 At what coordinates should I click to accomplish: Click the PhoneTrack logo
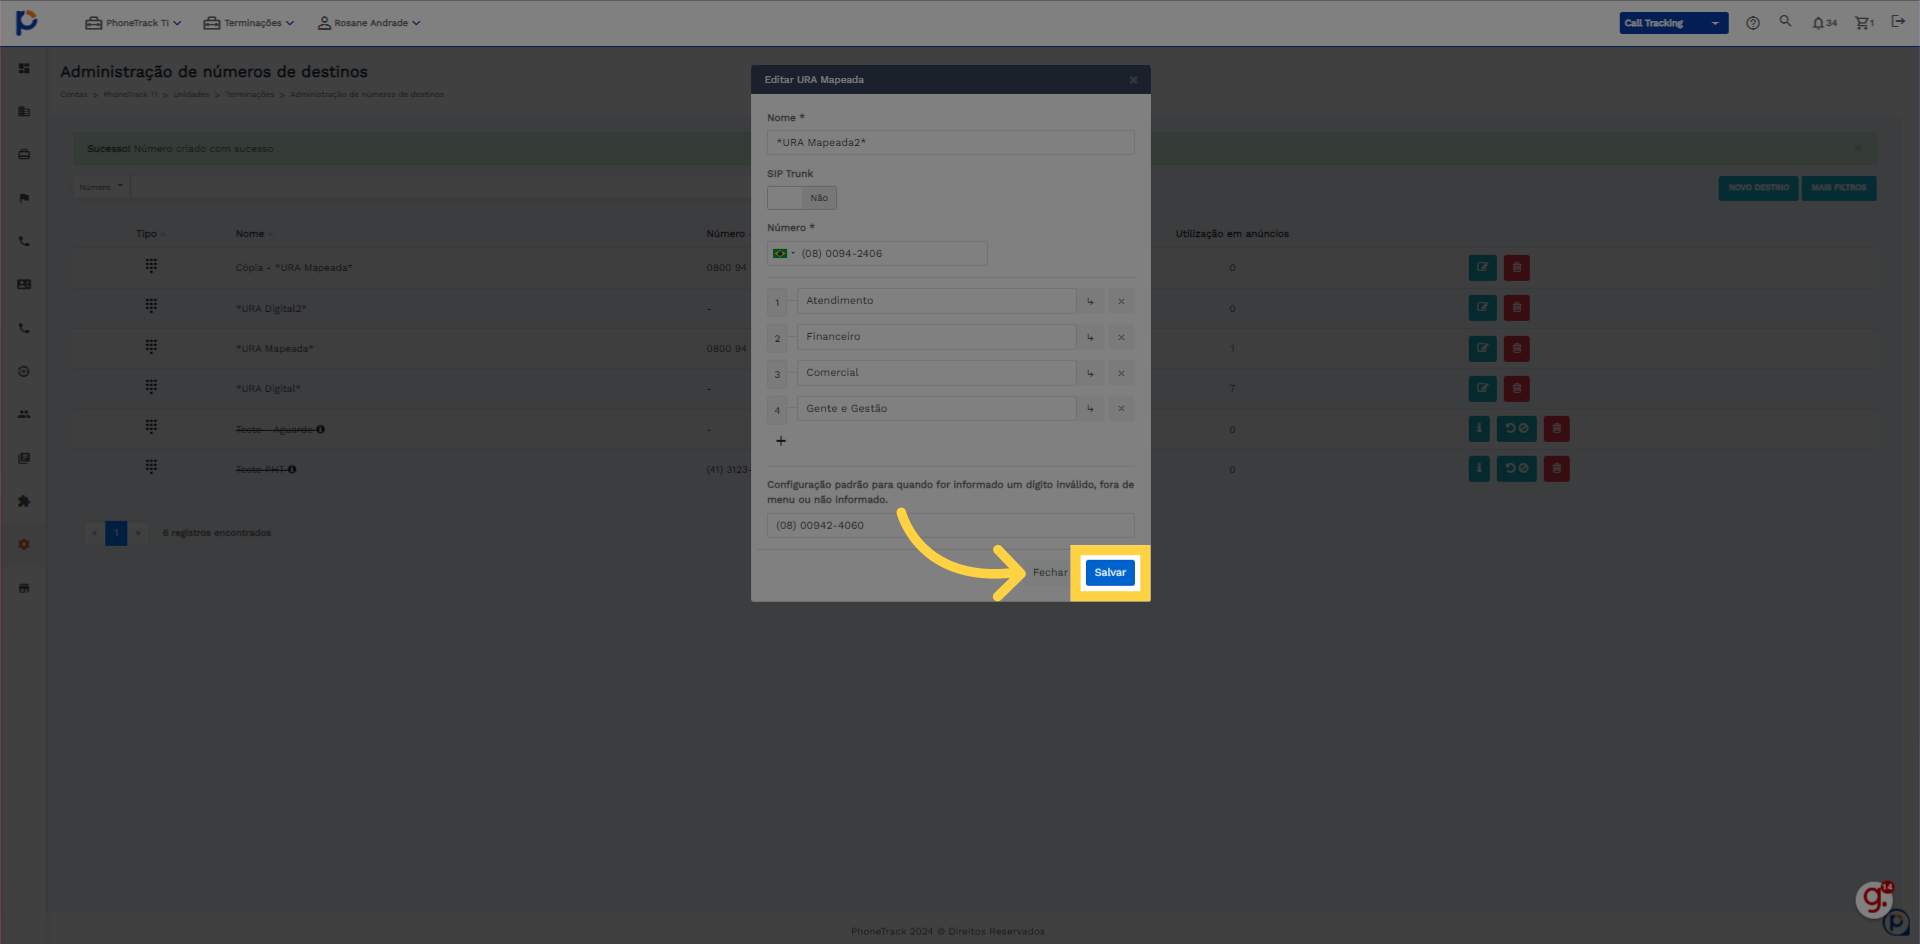(27, 22)
